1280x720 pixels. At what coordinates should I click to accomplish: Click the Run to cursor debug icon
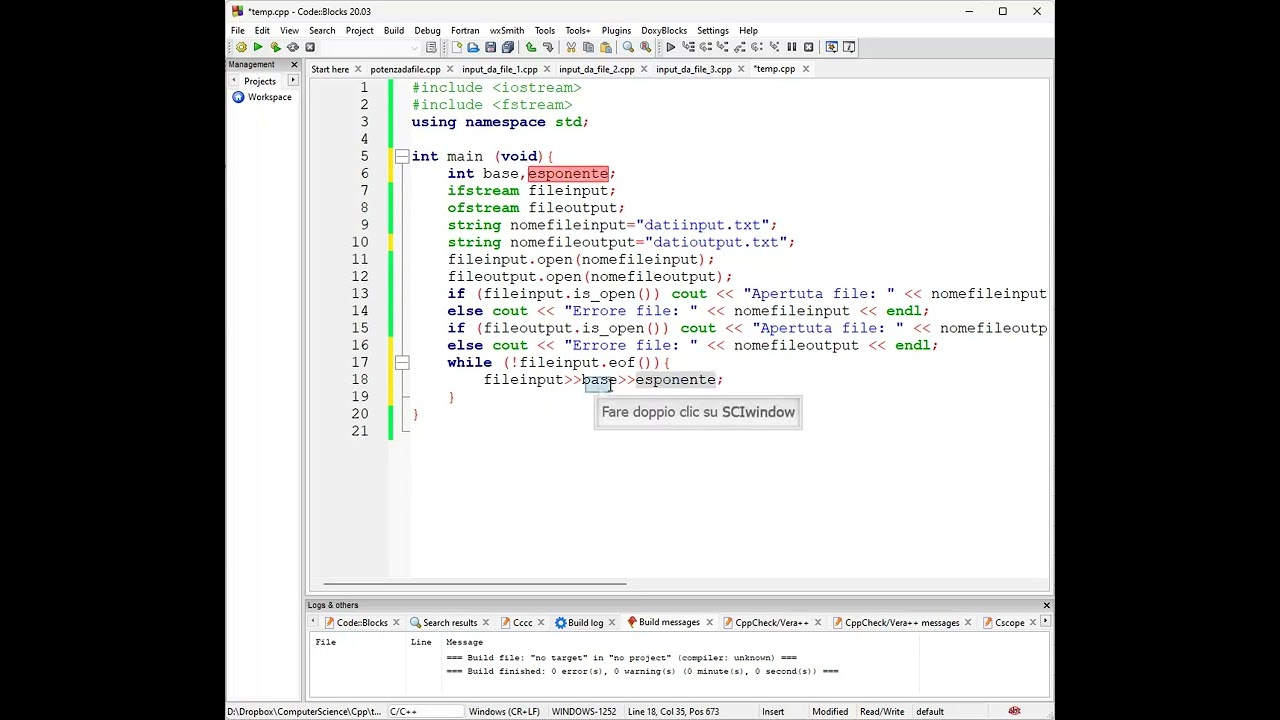(x=688, y=47)
